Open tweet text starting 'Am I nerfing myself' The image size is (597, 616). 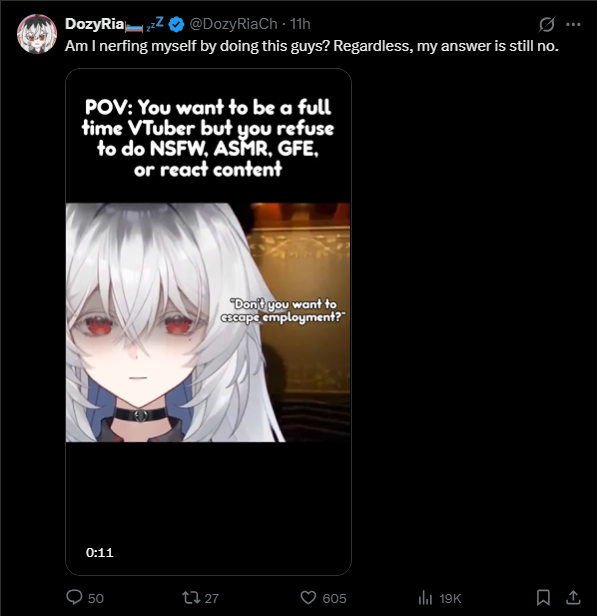[x=311, y=46]
